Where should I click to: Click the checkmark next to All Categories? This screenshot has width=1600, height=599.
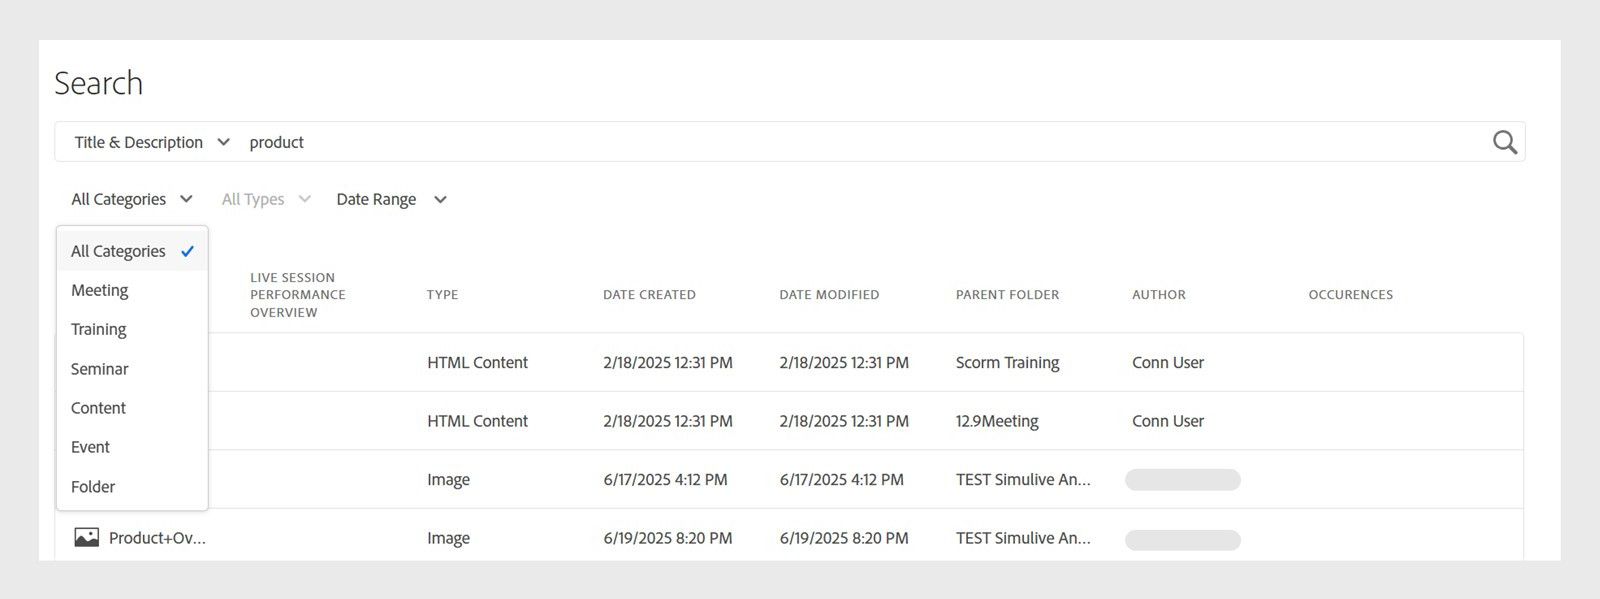(x=187, y=252)
